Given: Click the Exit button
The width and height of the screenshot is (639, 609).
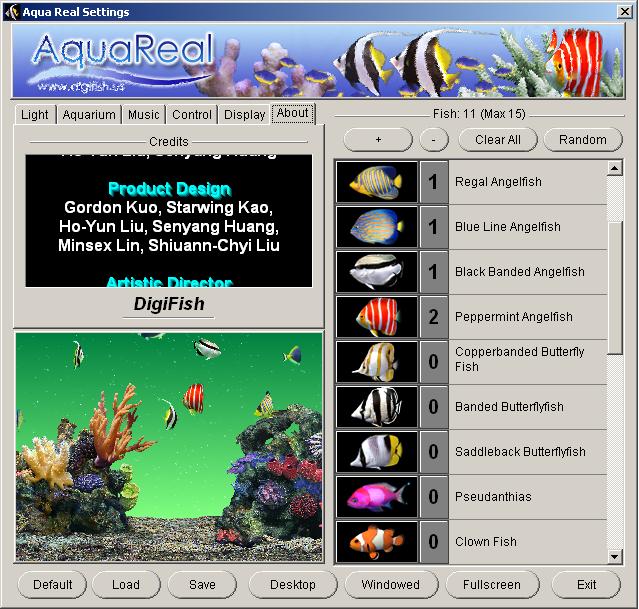Looking at the screenshot, I should tap(586, 585).
